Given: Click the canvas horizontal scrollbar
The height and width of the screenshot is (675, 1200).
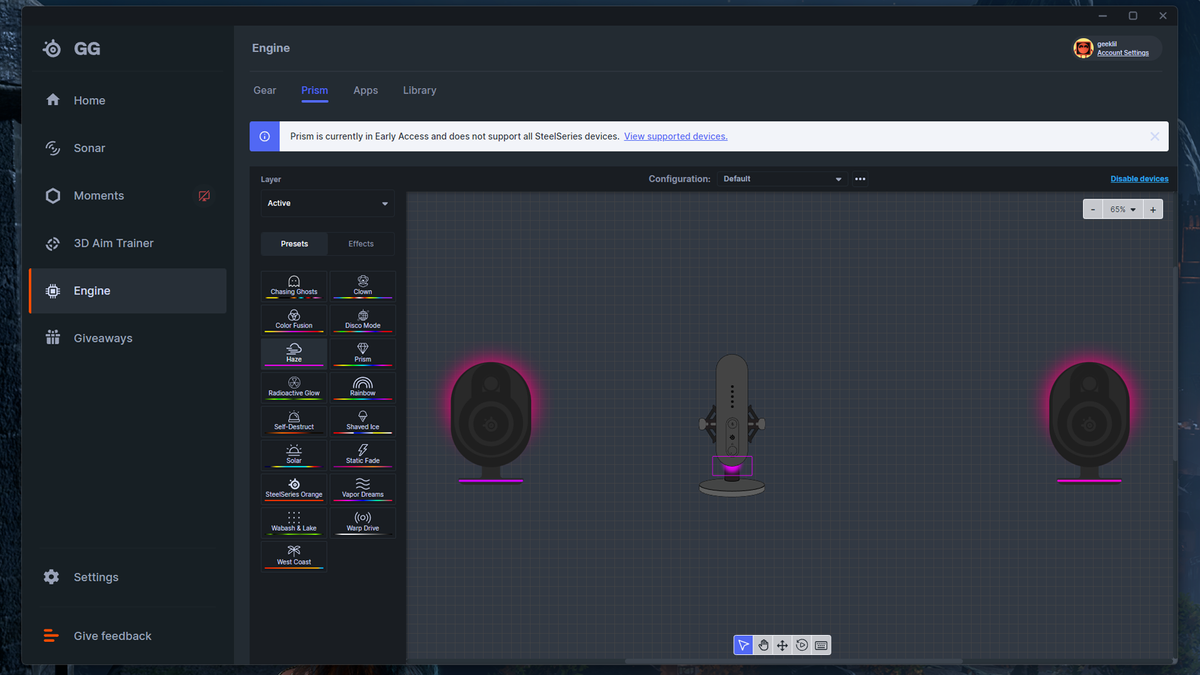Looking at the screenshot, I should (794, 661).
